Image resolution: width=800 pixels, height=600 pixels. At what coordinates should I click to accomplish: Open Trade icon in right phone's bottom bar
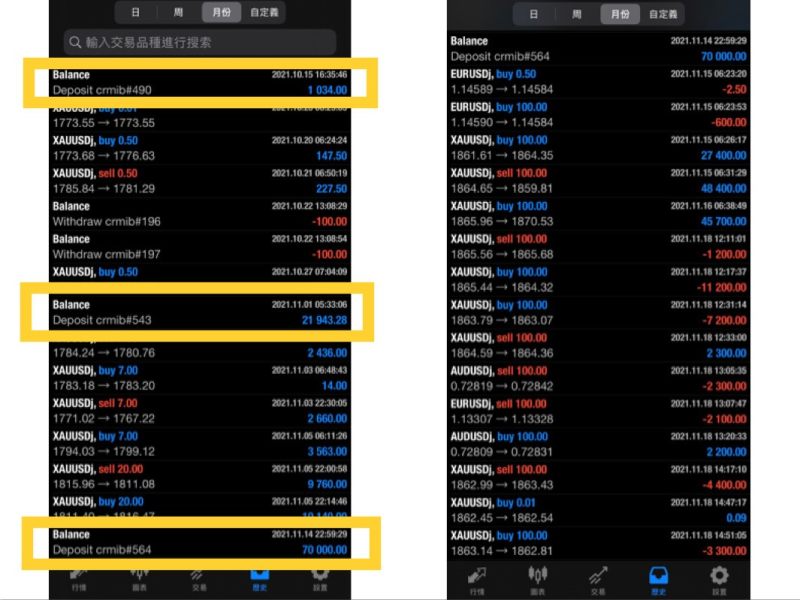click(598, 580)
